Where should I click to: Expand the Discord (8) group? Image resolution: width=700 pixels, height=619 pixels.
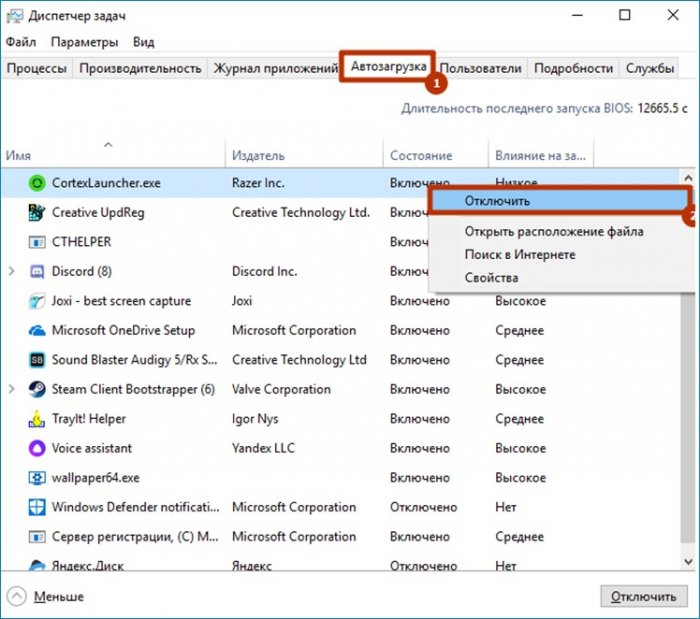pyautogui.click(x=12, y=271)
